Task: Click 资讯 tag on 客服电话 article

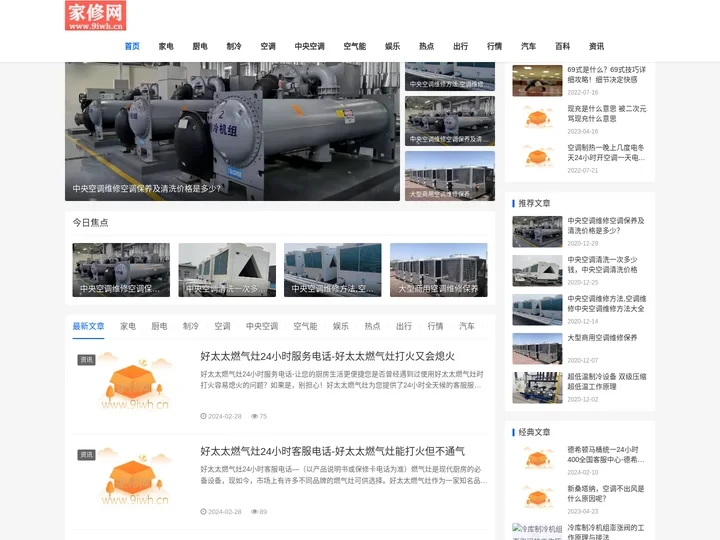Action: pos(86,455)
